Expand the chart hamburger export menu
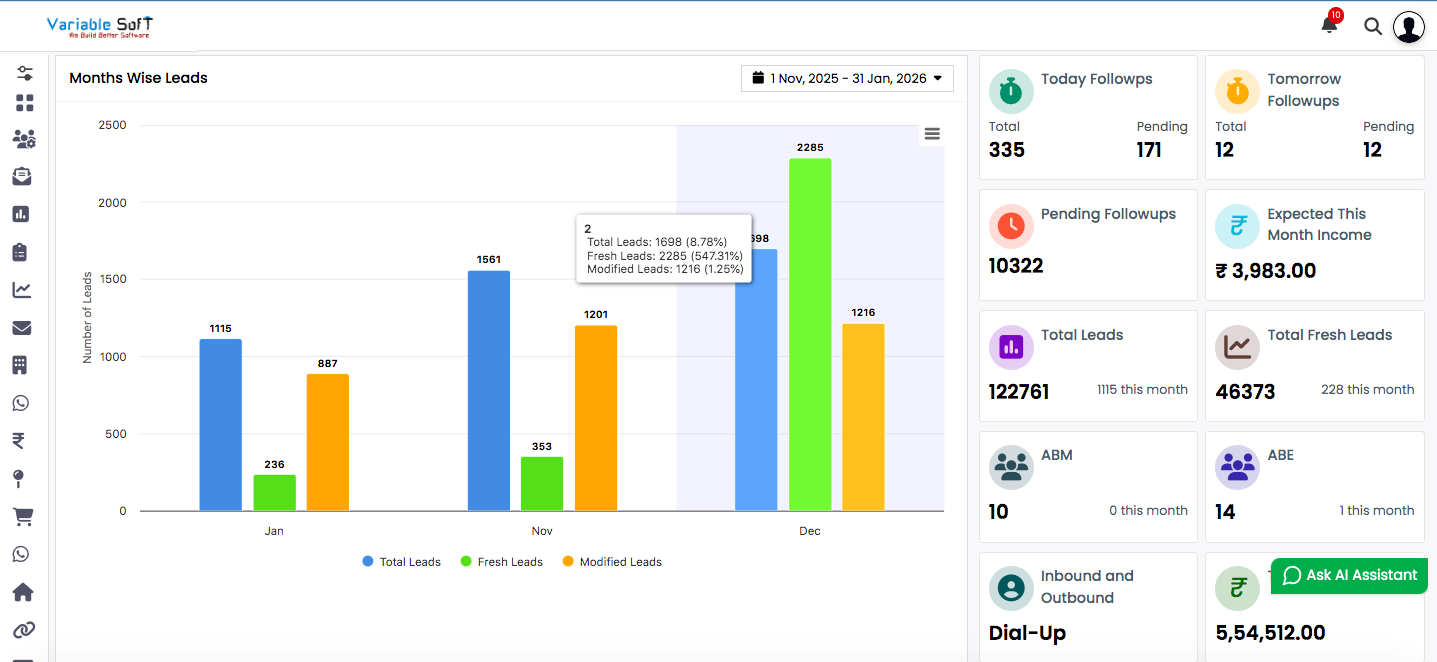 click(931, 133)
